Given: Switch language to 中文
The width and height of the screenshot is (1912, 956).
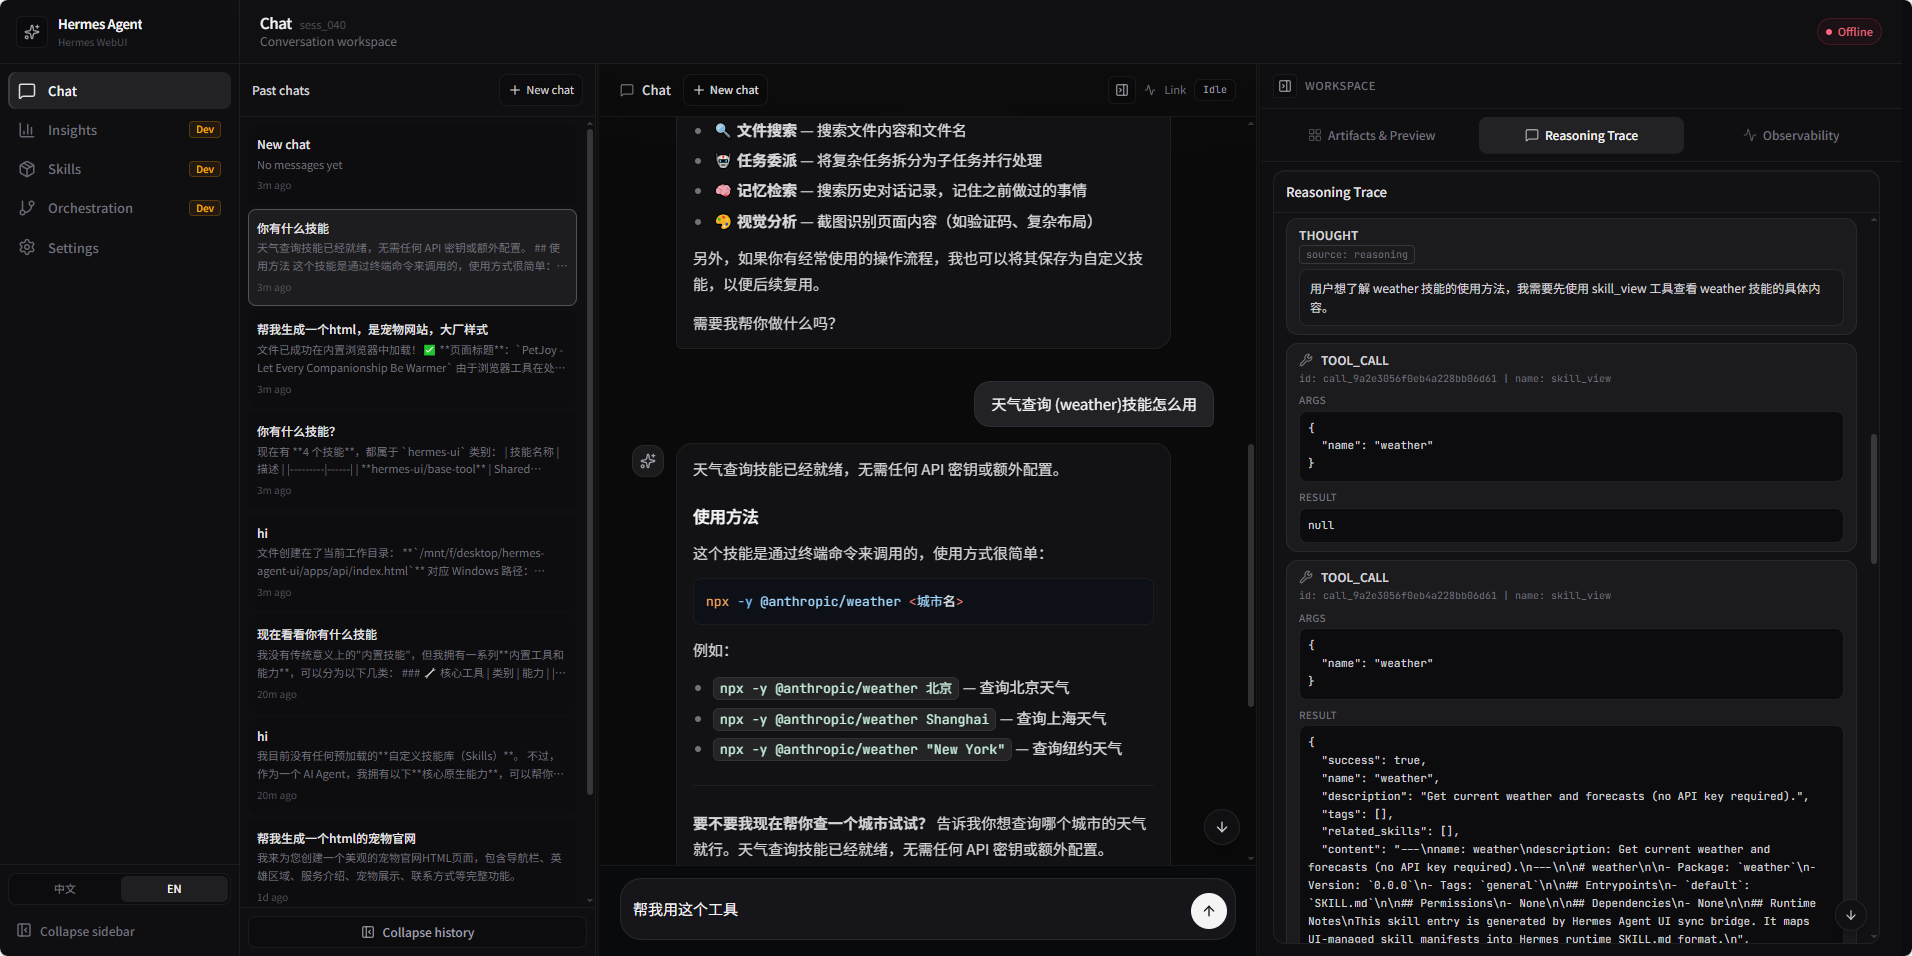Looking at the screenshot, I should pyautogui.click(x=65, y=889).
